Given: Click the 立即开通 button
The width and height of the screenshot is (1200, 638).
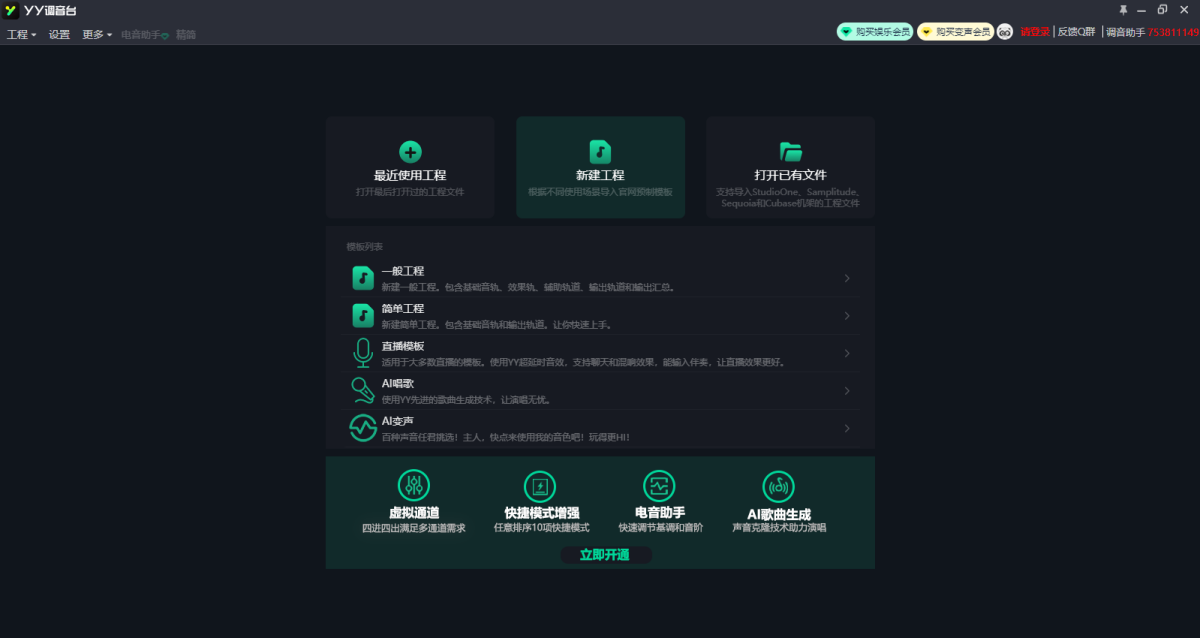Looking at the screenshot, I should point(605,555).
